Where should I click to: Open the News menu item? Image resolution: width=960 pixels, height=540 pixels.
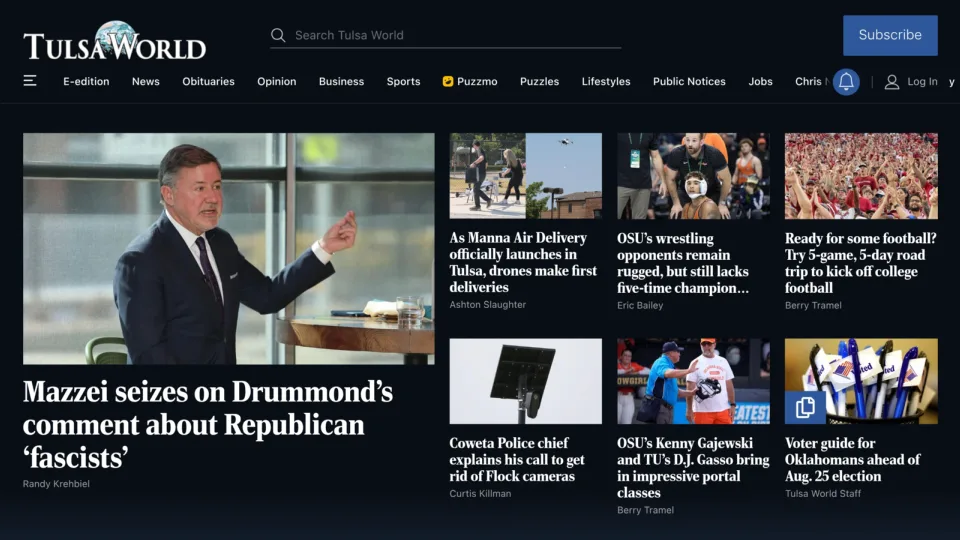point(146,81)
